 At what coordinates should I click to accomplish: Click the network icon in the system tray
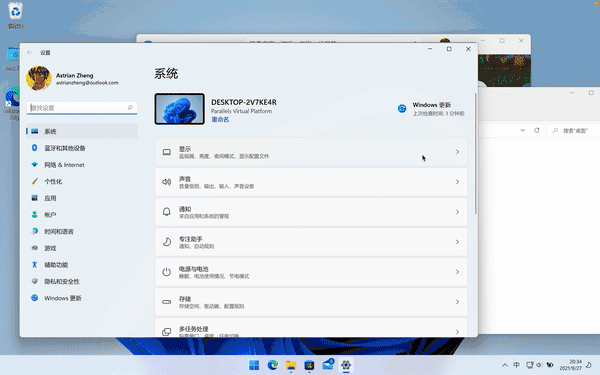(x=529, y=365)
